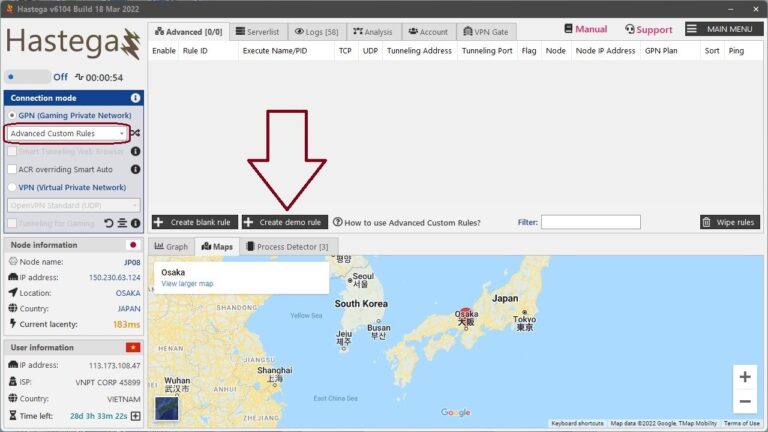Click the Enable column header
The image size is (768, 432).
[x=164, y=50]
